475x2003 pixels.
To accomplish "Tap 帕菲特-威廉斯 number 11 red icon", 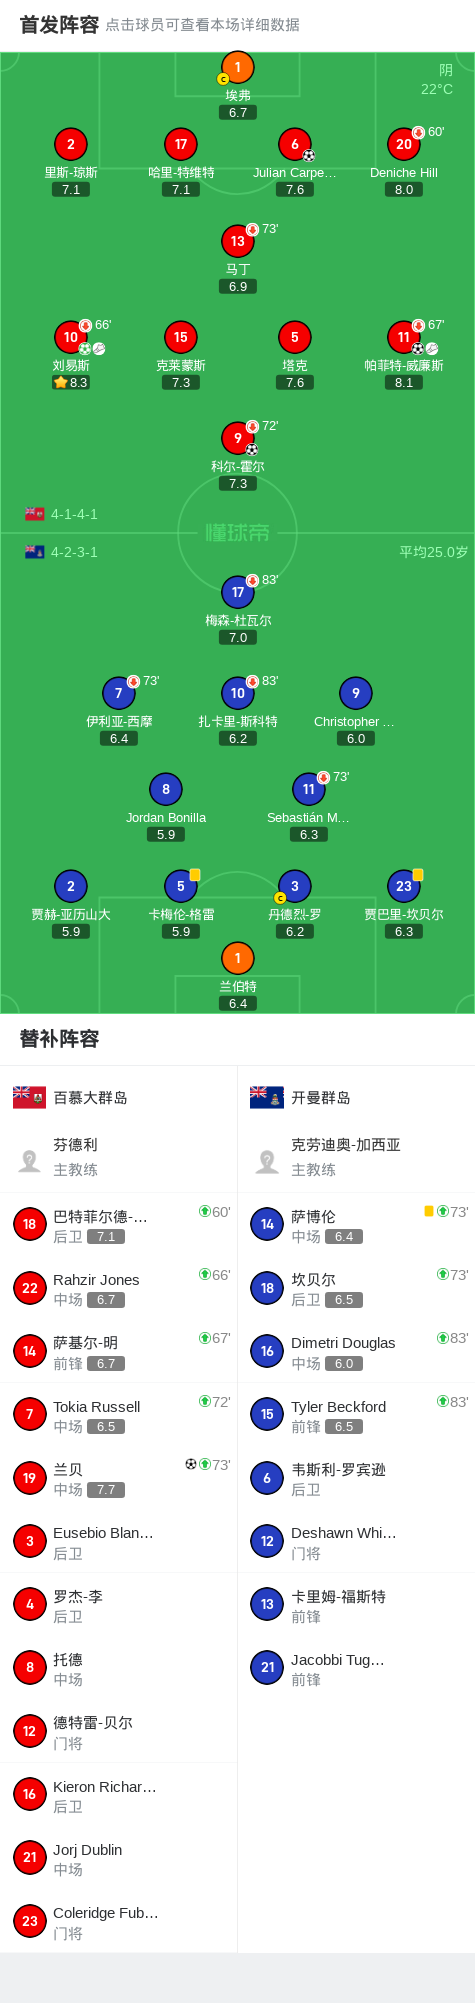I will (404, 337).
